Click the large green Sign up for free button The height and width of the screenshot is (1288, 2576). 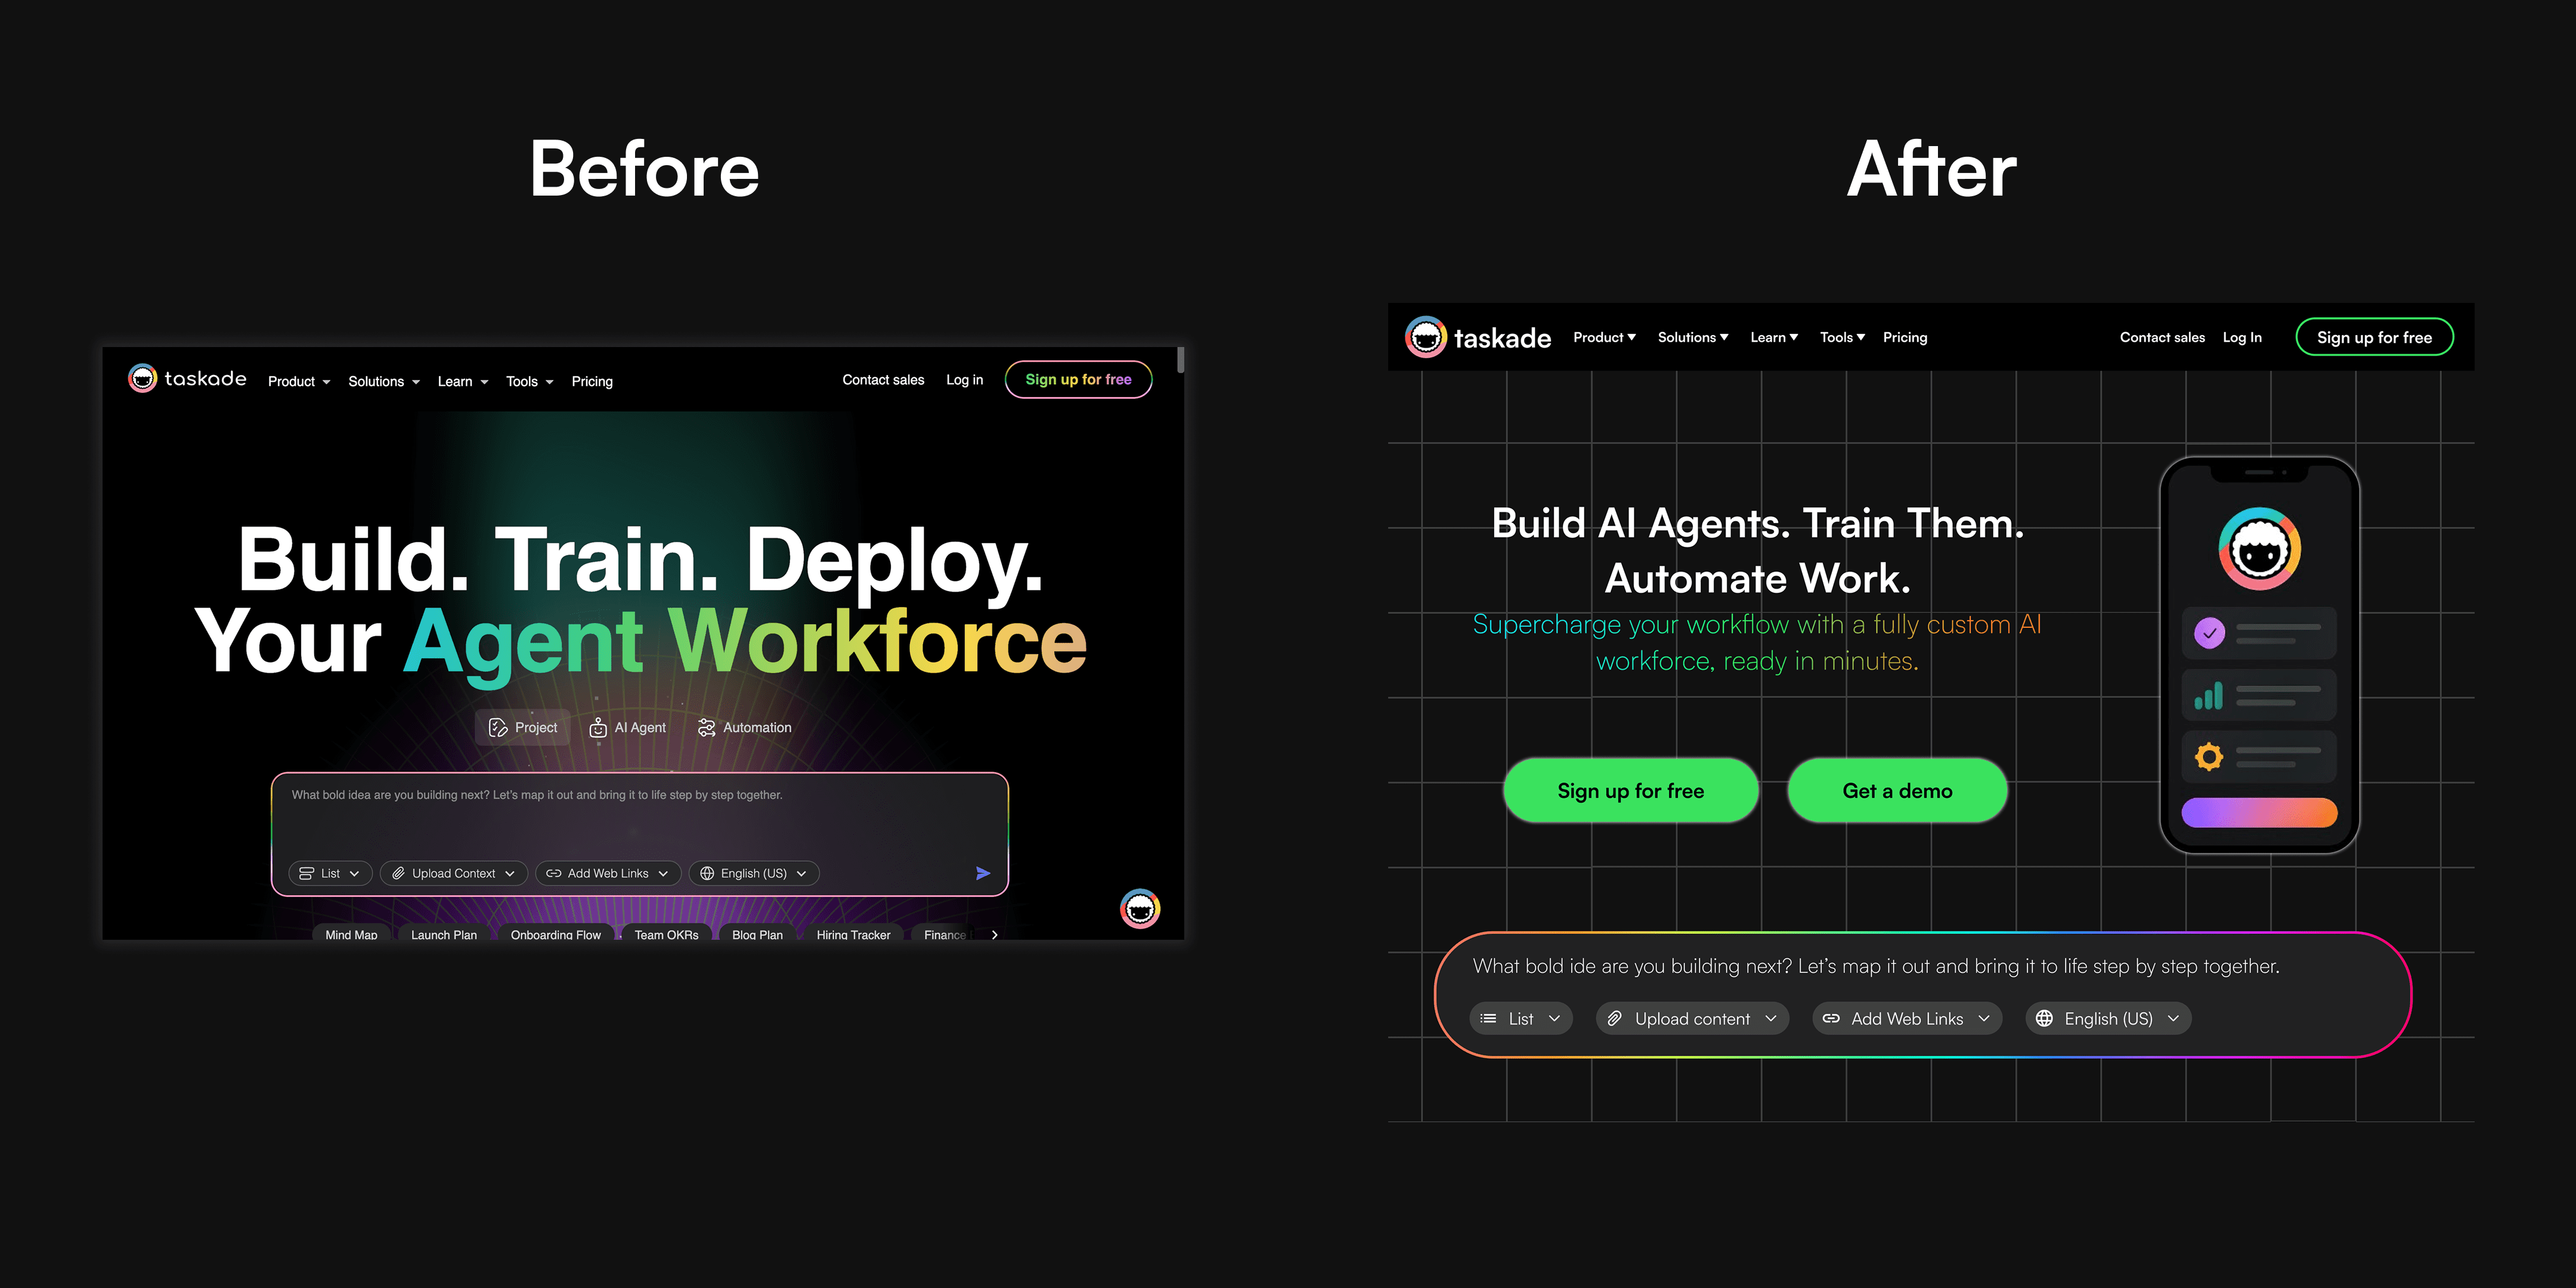pos(1630,791)
